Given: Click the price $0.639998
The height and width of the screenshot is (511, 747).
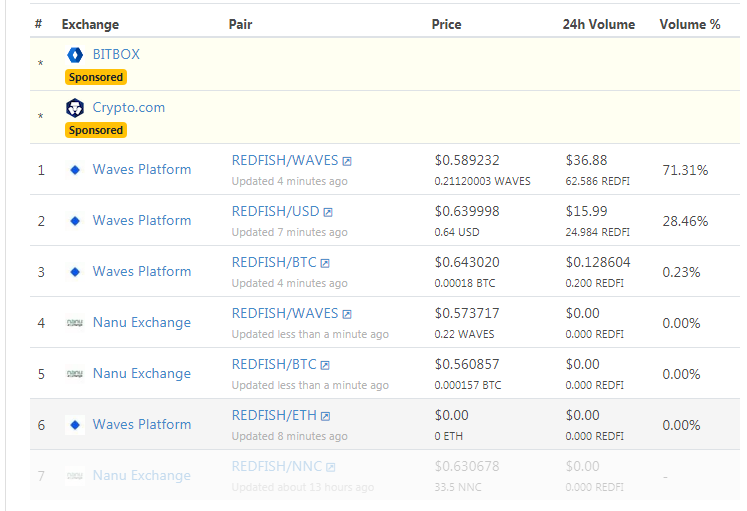Looking at the screenshot, I should click(467, 211).
